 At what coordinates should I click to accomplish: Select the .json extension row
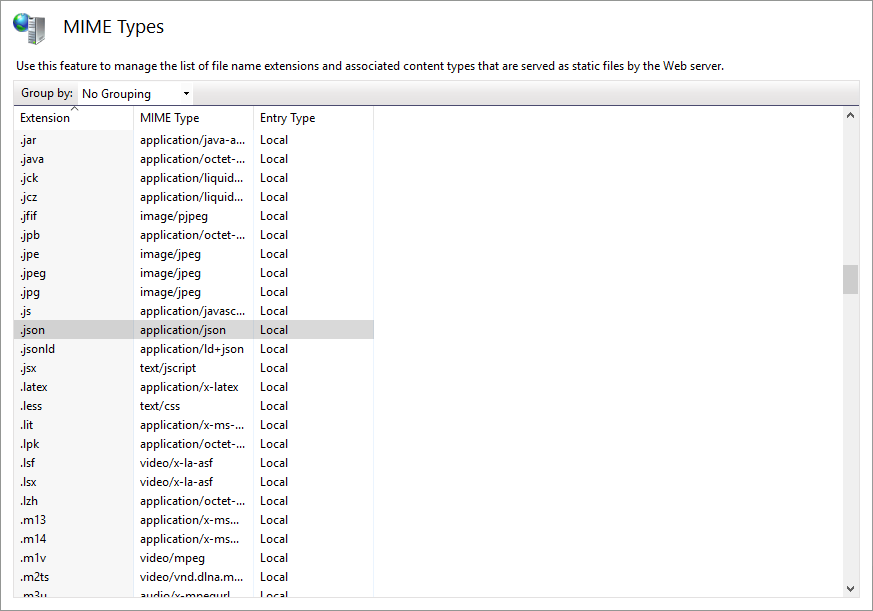(x=33, y=330)
